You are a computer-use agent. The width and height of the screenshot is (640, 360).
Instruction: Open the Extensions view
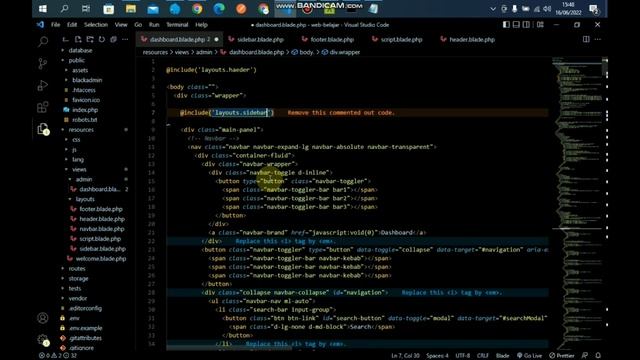click(43, 107)
